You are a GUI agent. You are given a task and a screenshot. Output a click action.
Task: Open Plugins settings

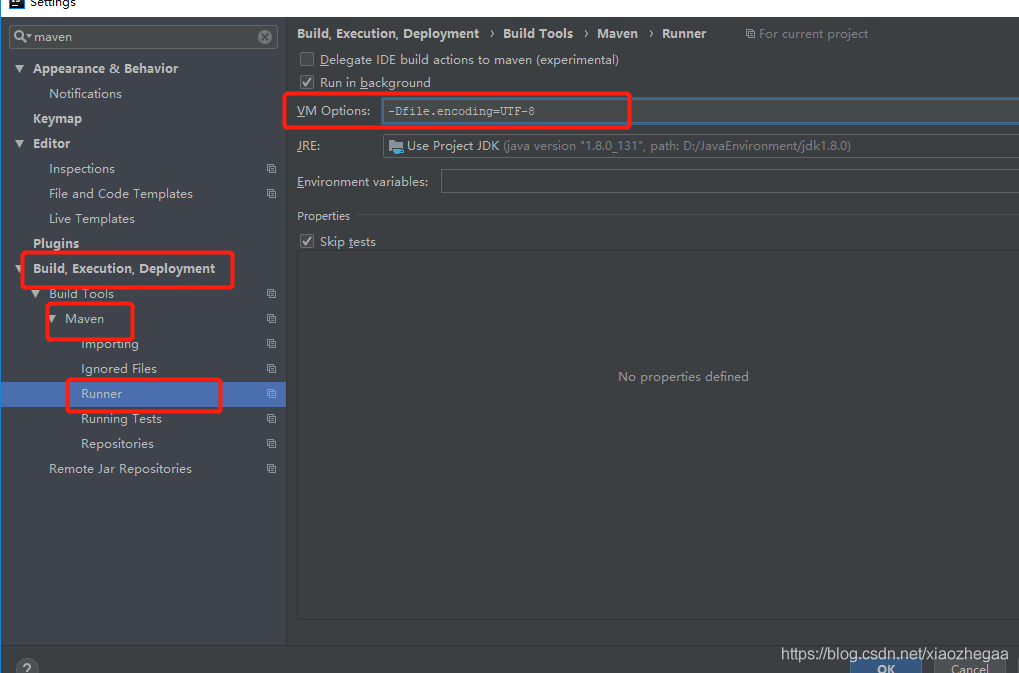[56, 244]
